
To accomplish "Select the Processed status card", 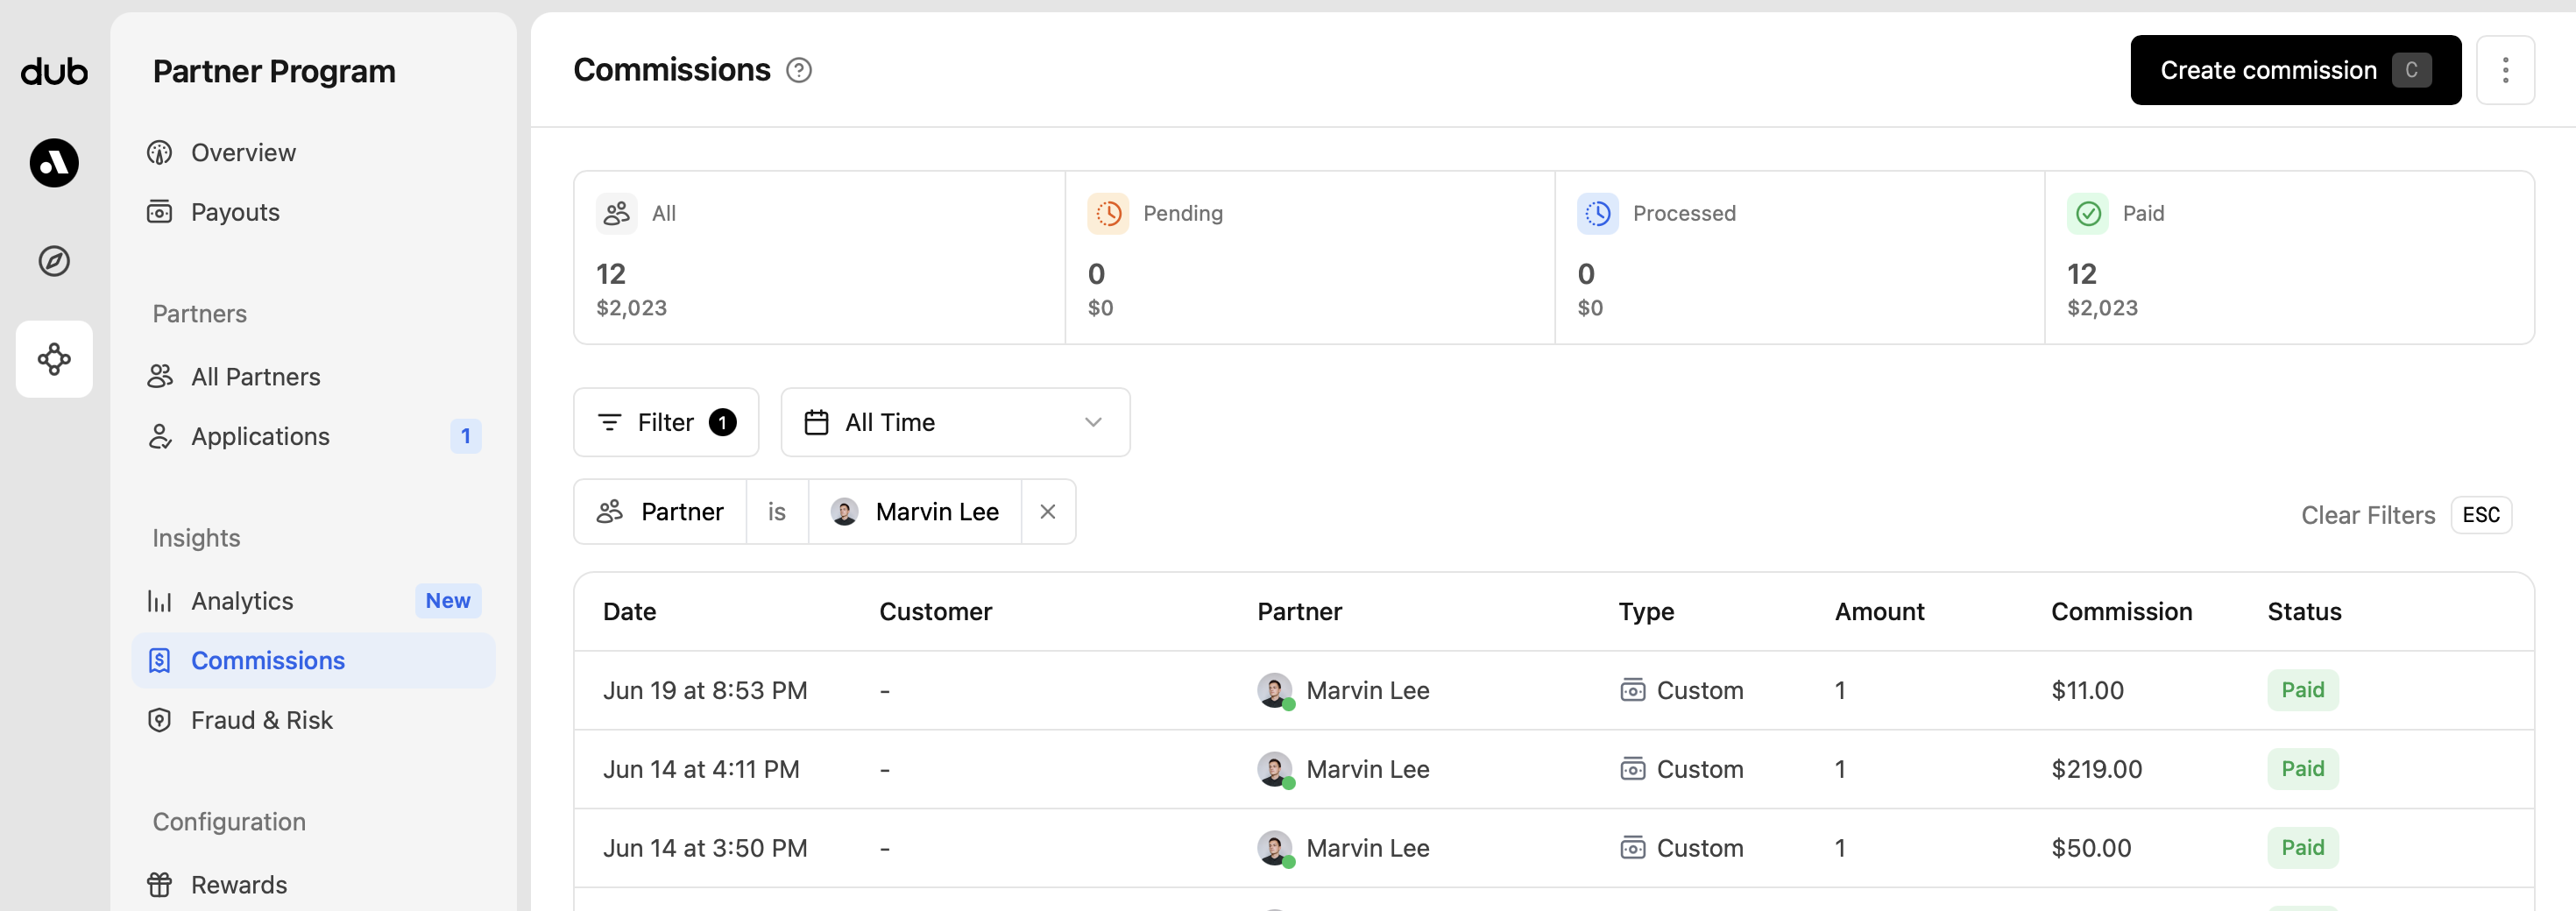I will [x=1800, y=258].
